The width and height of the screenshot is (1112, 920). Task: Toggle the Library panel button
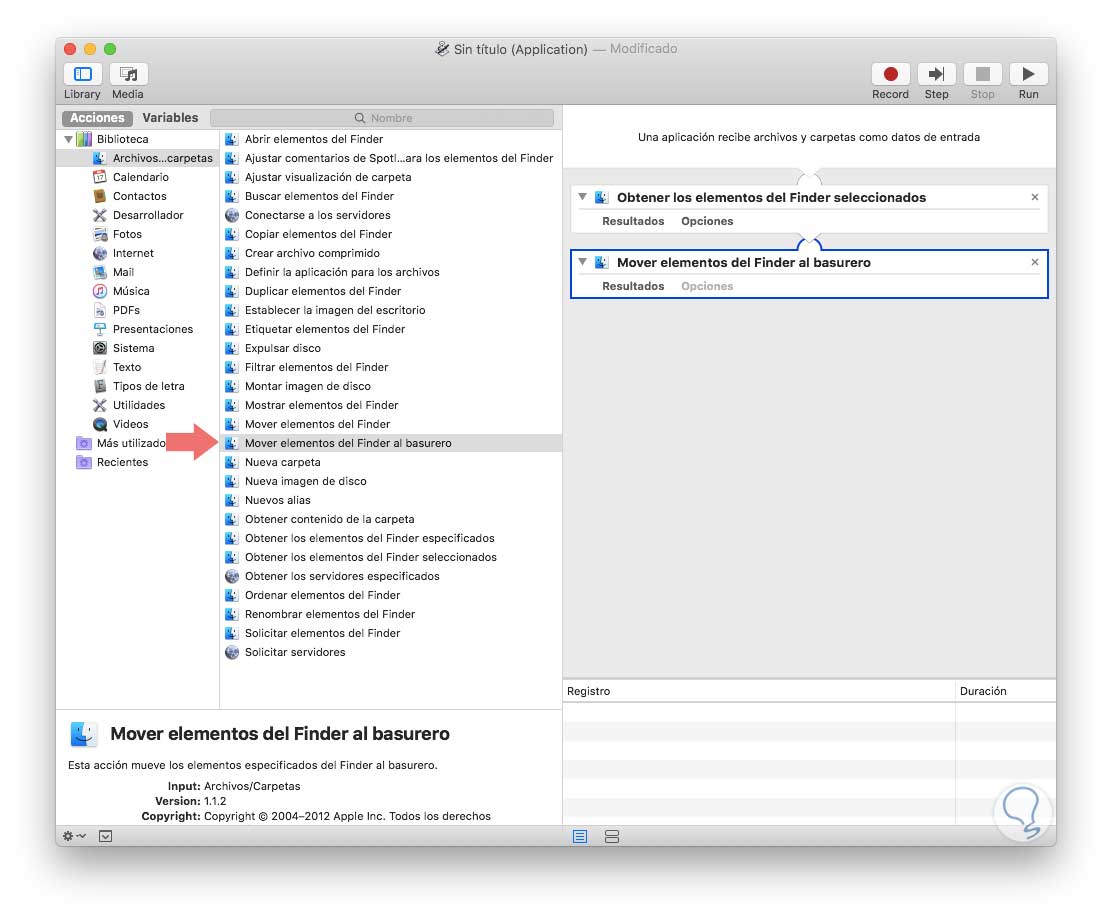click(x=82, y=74)
